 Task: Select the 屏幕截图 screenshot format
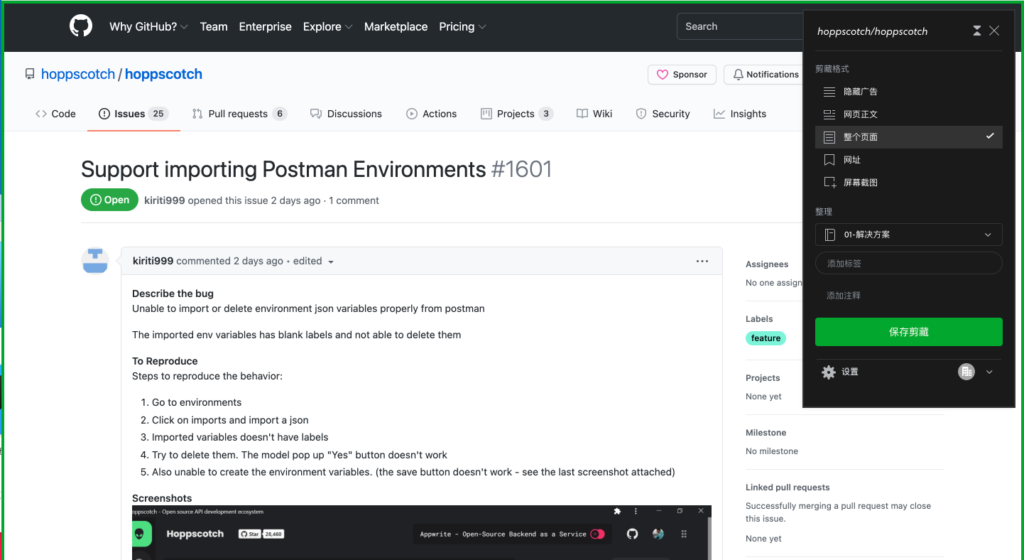908,183
